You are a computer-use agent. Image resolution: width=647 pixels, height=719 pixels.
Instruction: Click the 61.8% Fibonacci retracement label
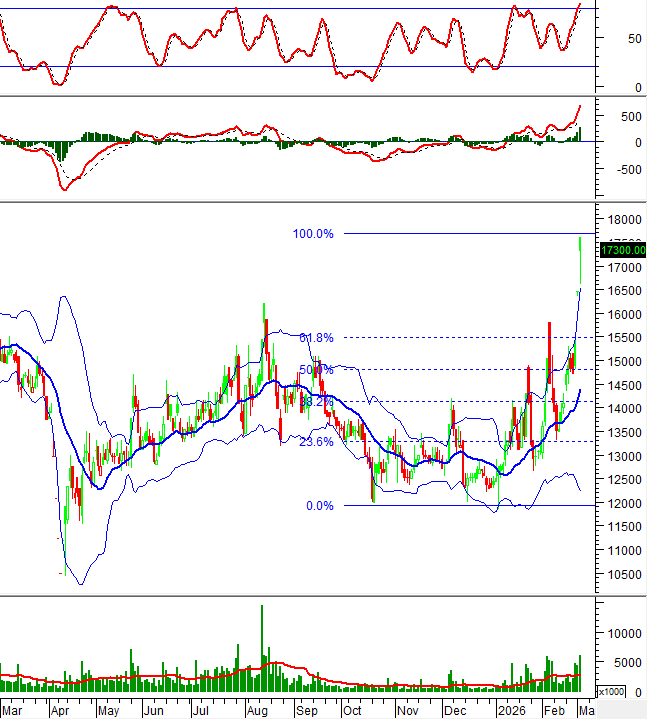pos(316,338)
